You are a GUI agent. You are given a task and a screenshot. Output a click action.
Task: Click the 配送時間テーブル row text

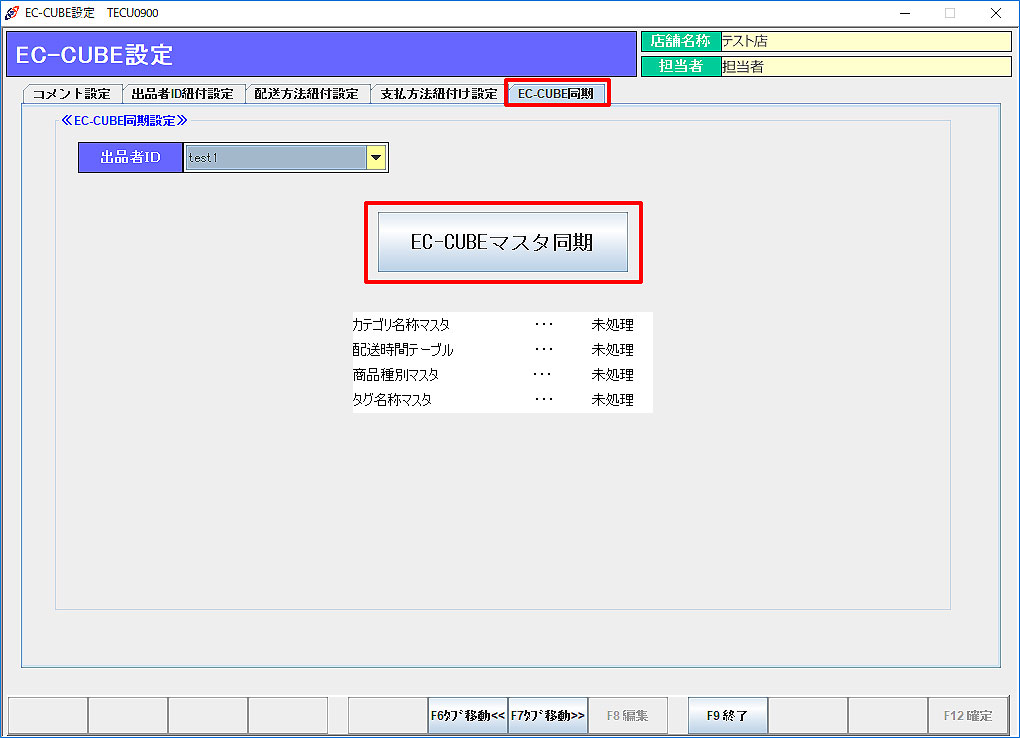tap(403, 349)
